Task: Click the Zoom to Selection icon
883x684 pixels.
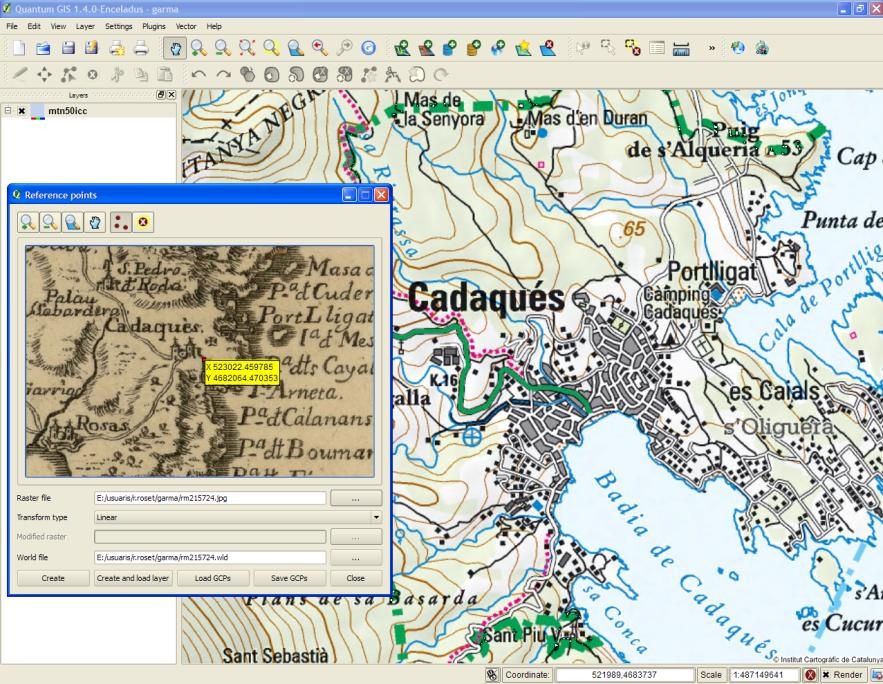Action: pyautogui.click(x=271, y=48)
